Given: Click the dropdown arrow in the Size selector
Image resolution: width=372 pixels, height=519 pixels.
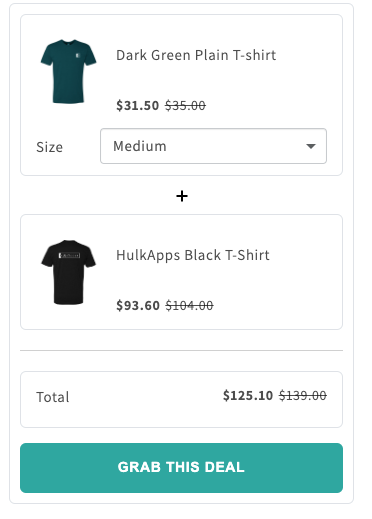Looking at the screenshot, I should pos(311,146).
